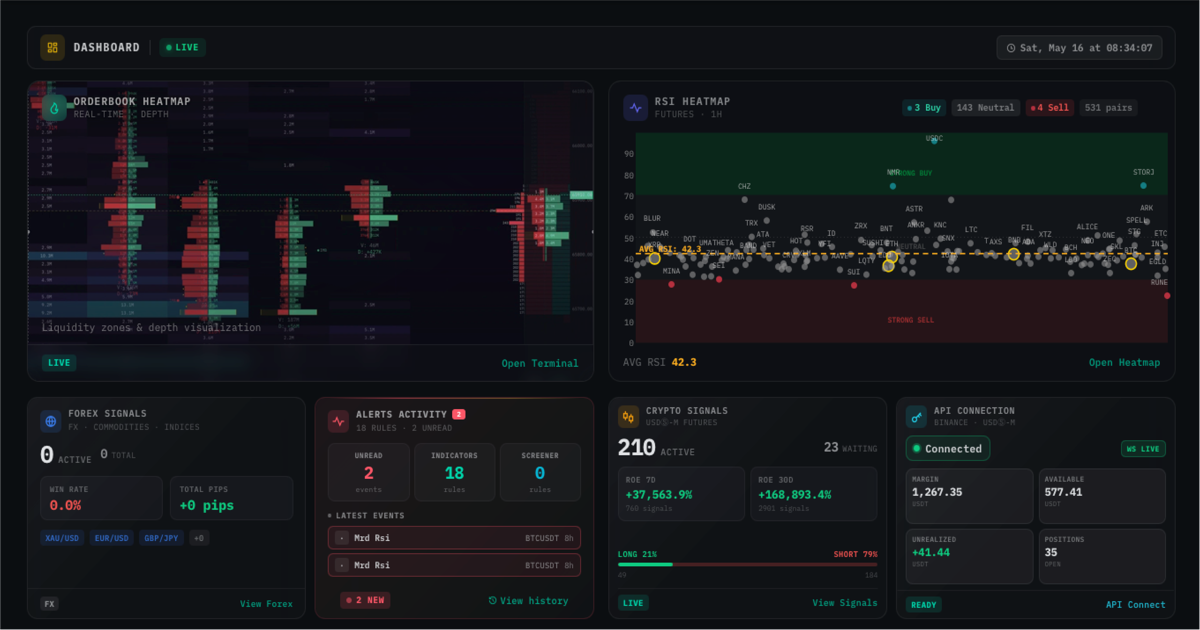Click the +0 more pairs chip
This screenshot has width=1200, height=630.
(x=199, y=538)
